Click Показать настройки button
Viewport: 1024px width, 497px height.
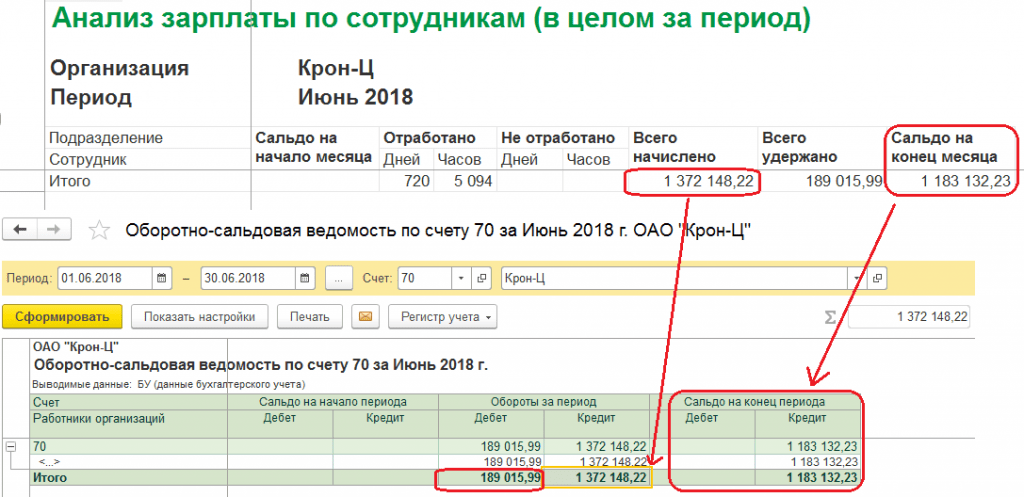(x=199, y=317)
